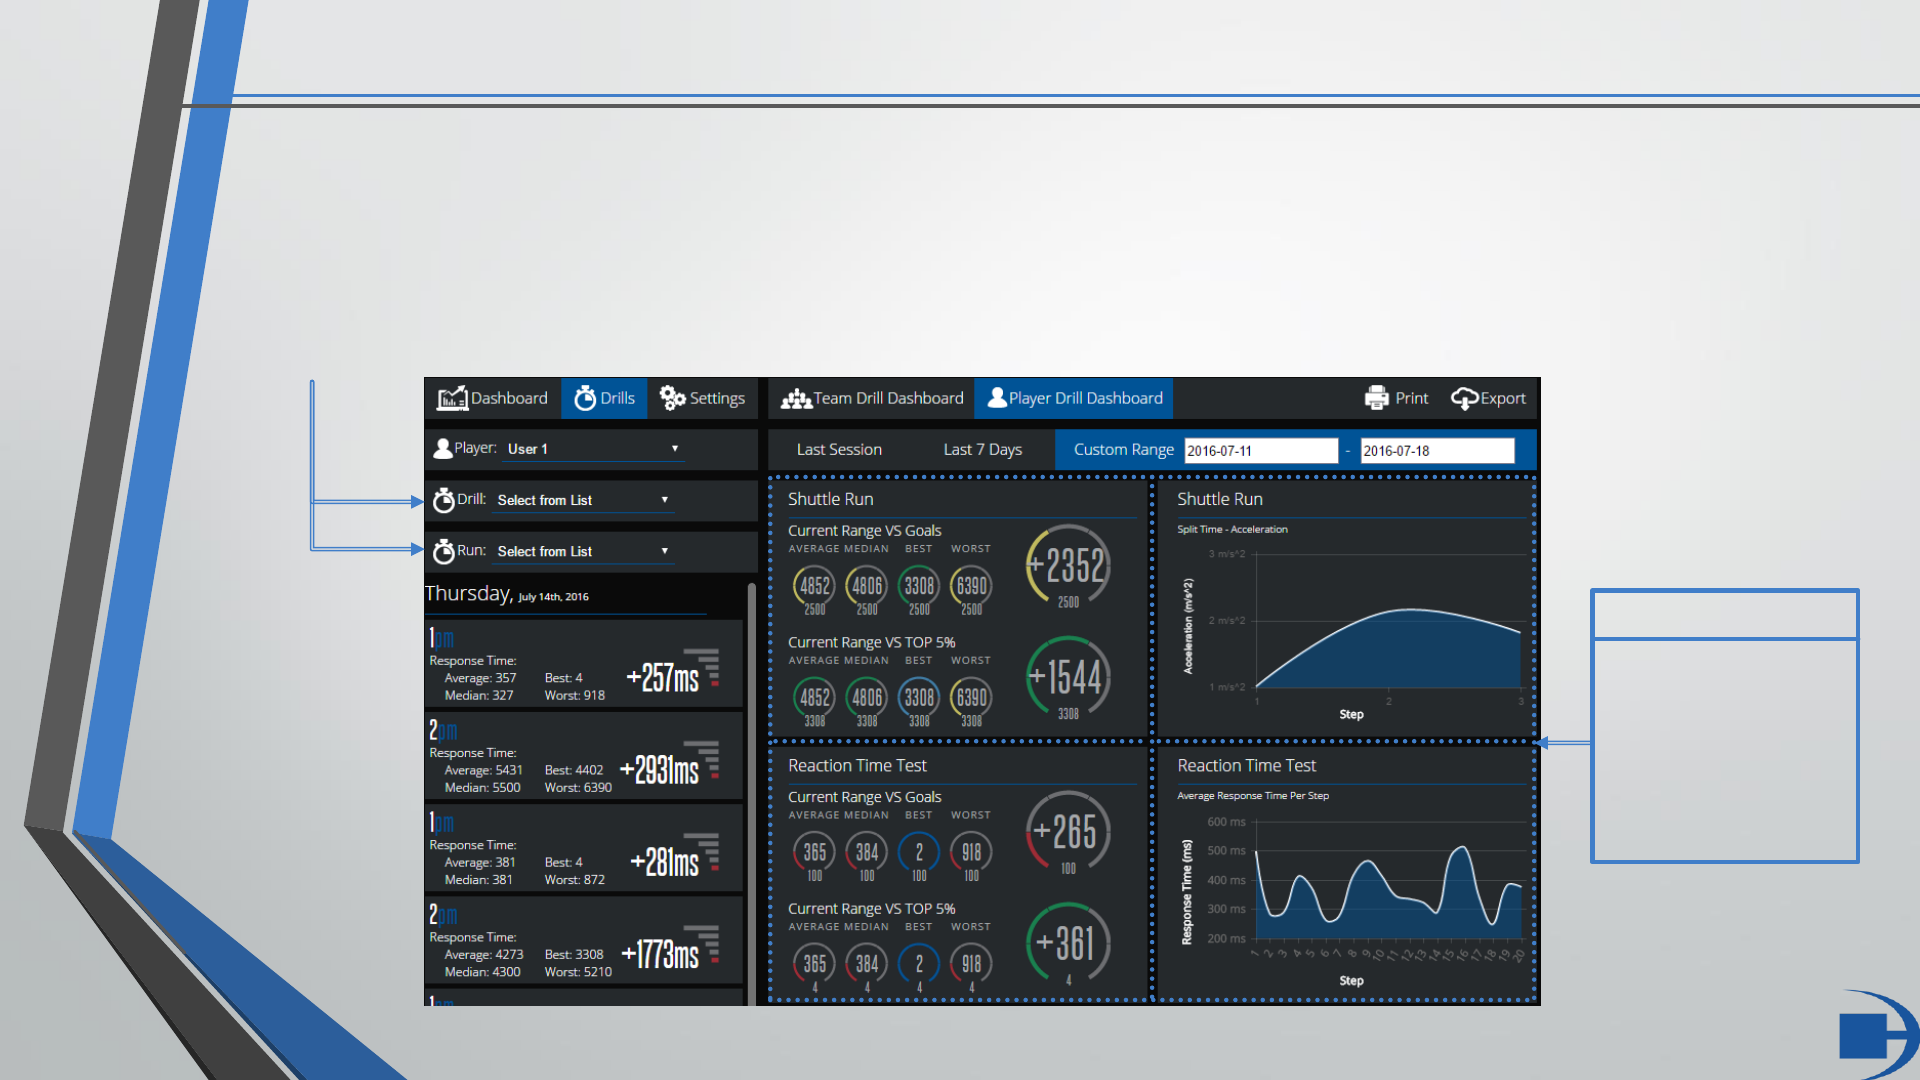1920x1080 pixels.
Task: Click the Drills stopwatch icon
Action: 585,398
